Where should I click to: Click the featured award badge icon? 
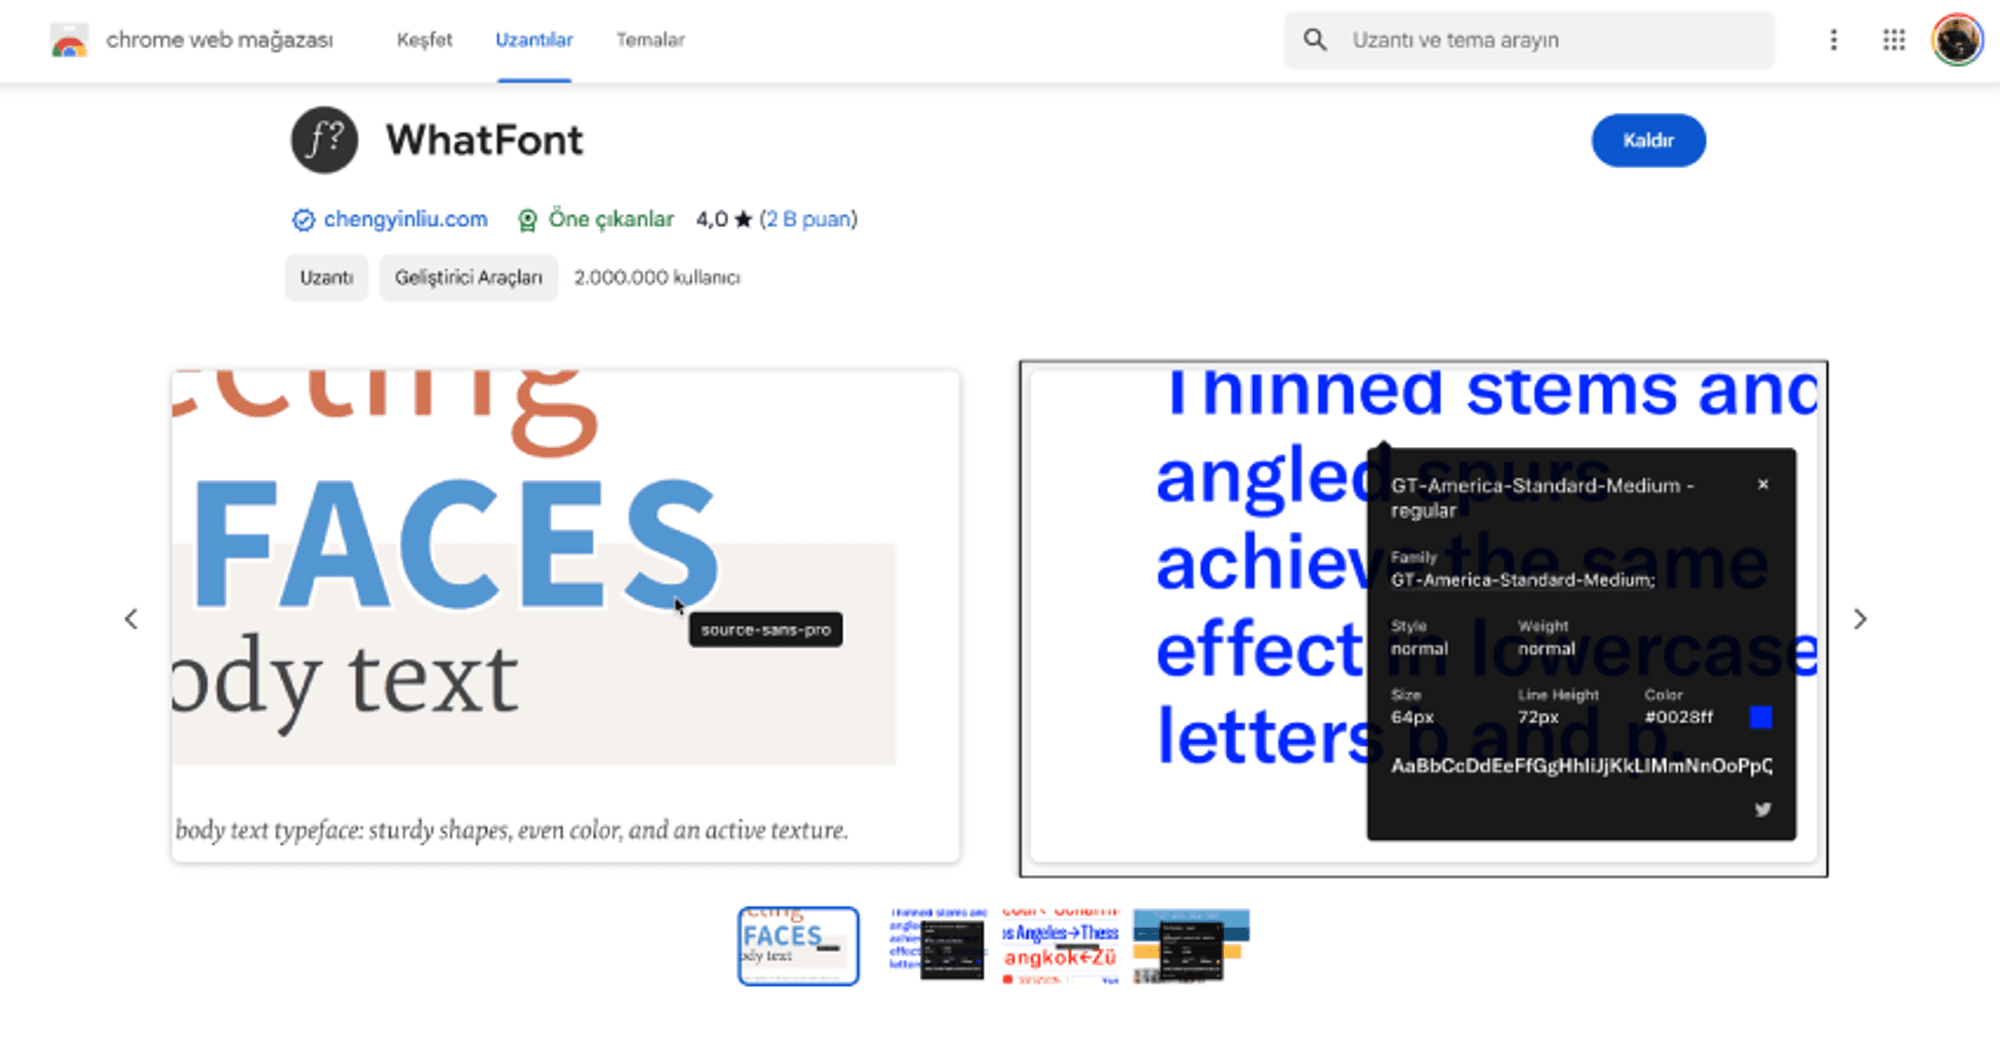[x=527, y=220]
